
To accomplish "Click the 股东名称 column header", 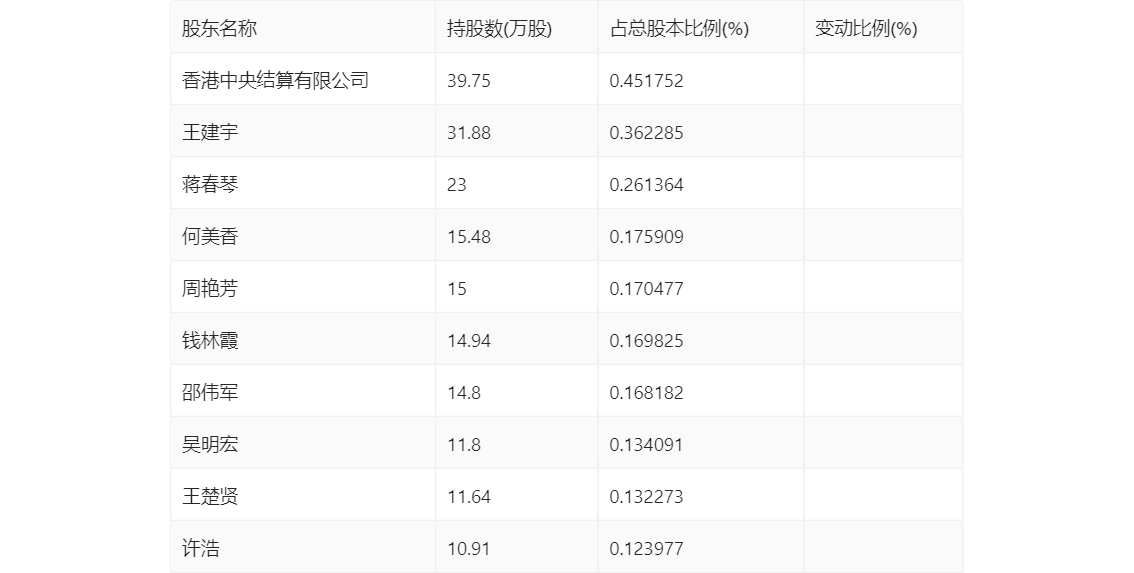I will pos(219,28).
